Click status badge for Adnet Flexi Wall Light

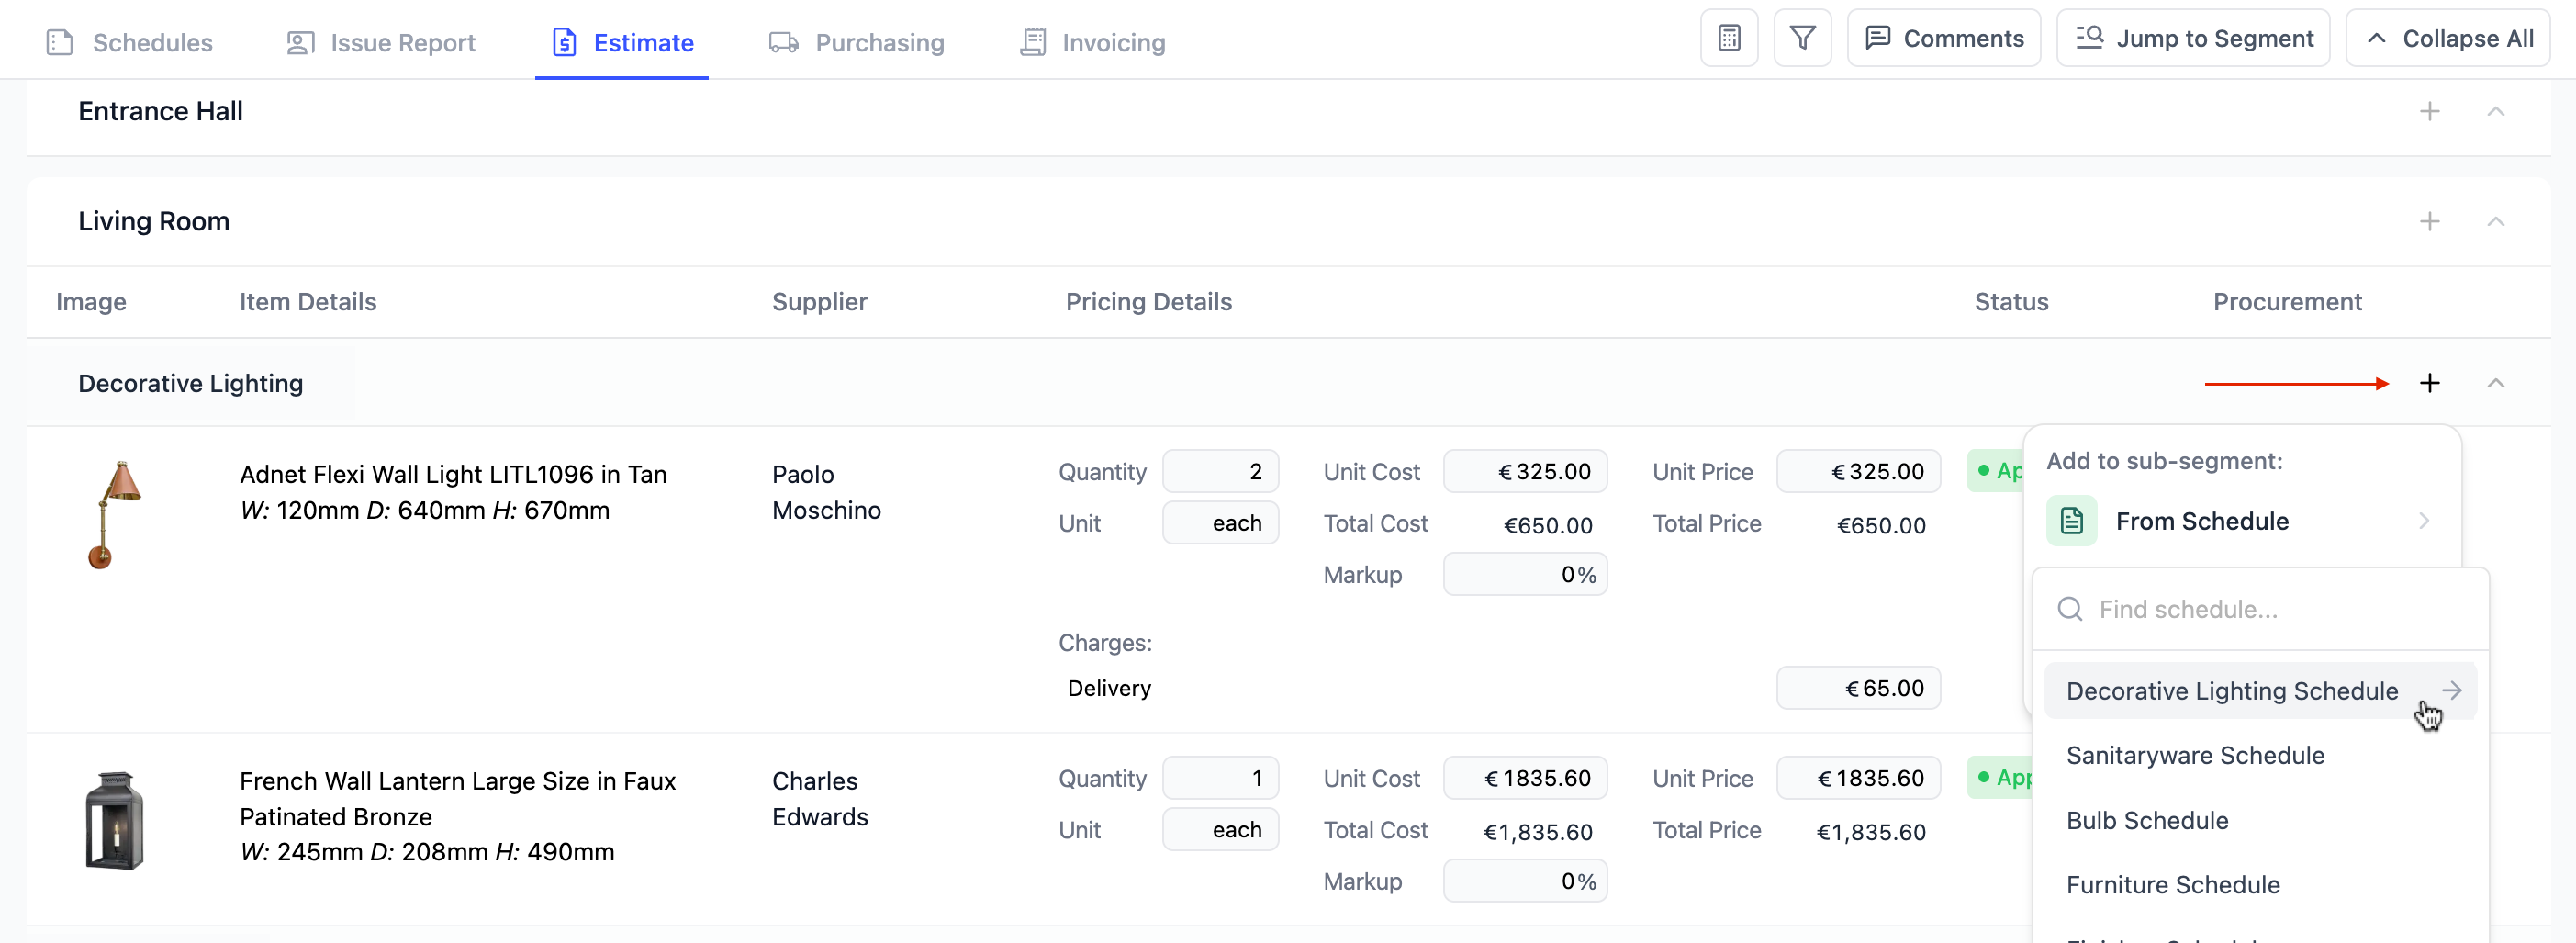point(1996,471)
